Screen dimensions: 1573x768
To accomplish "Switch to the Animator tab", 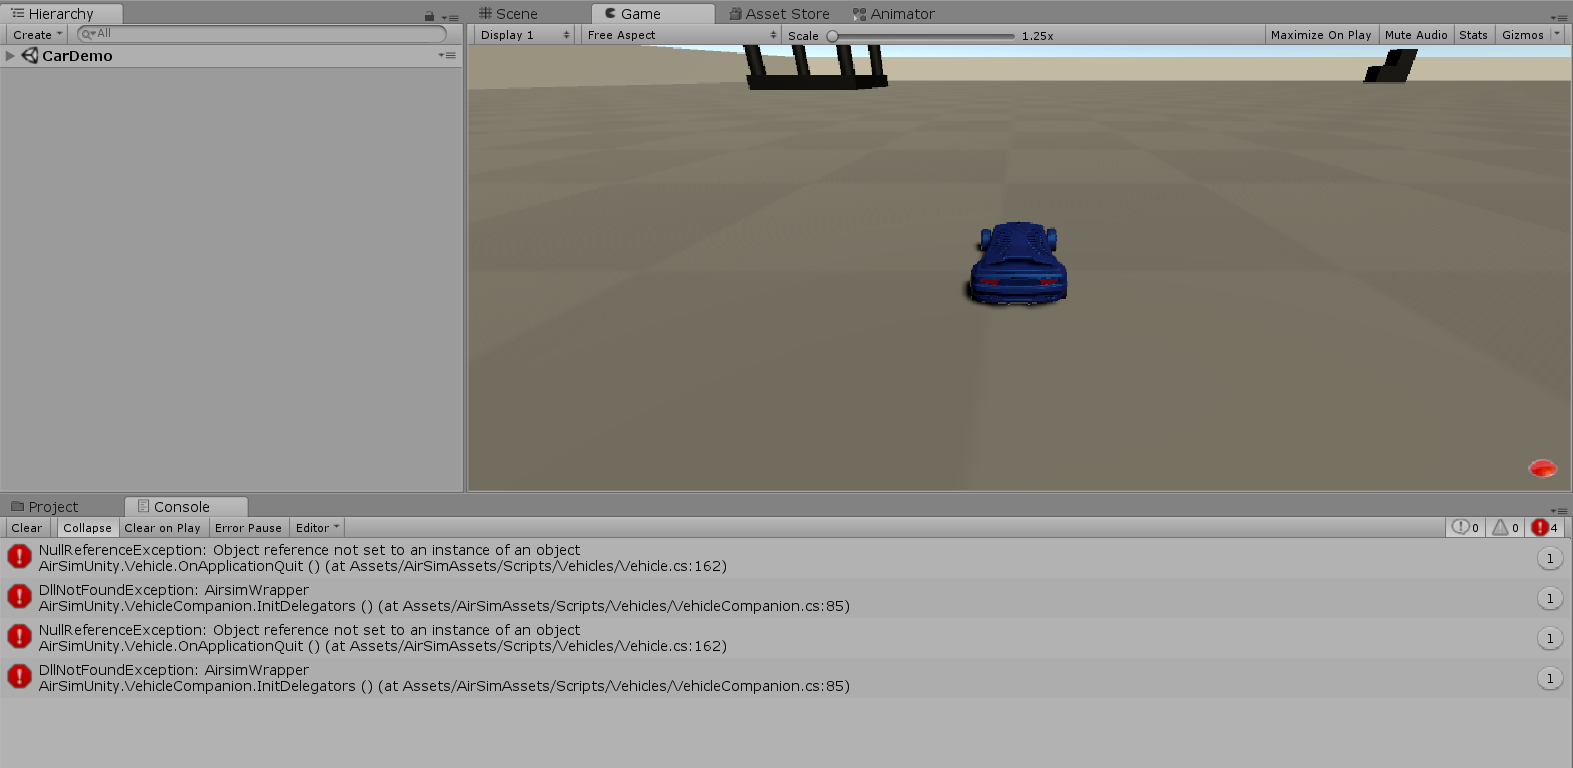I will pos(894,14).
